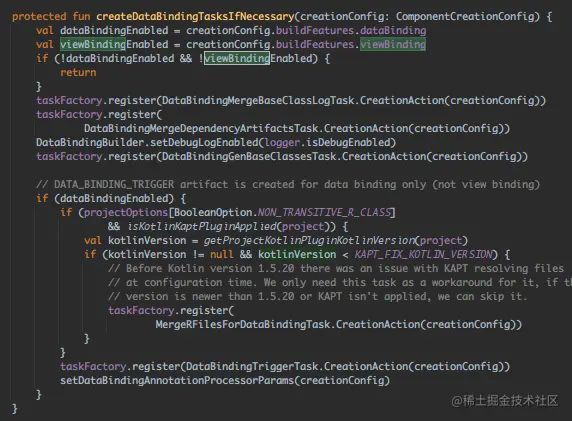Click the function name createDataBindingTasksIfNecessary
The image size is (572, 421).
click(x=195, y=16)
